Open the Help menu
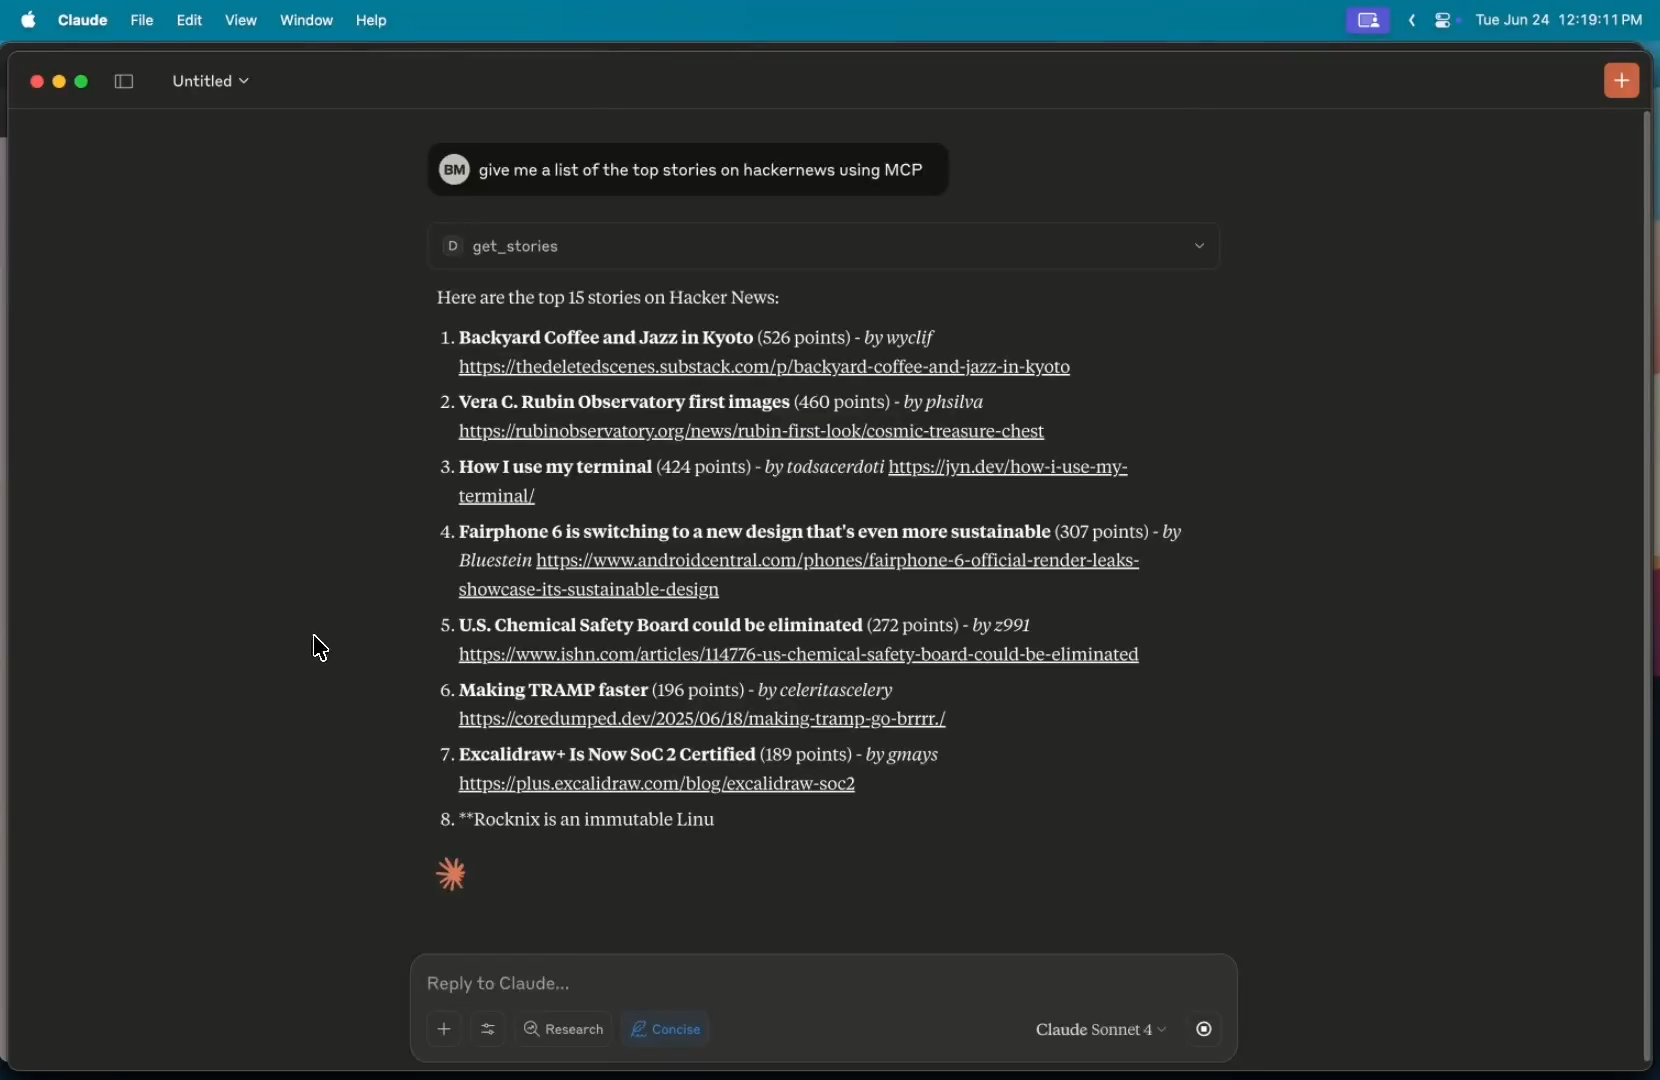 coord(372,20)
